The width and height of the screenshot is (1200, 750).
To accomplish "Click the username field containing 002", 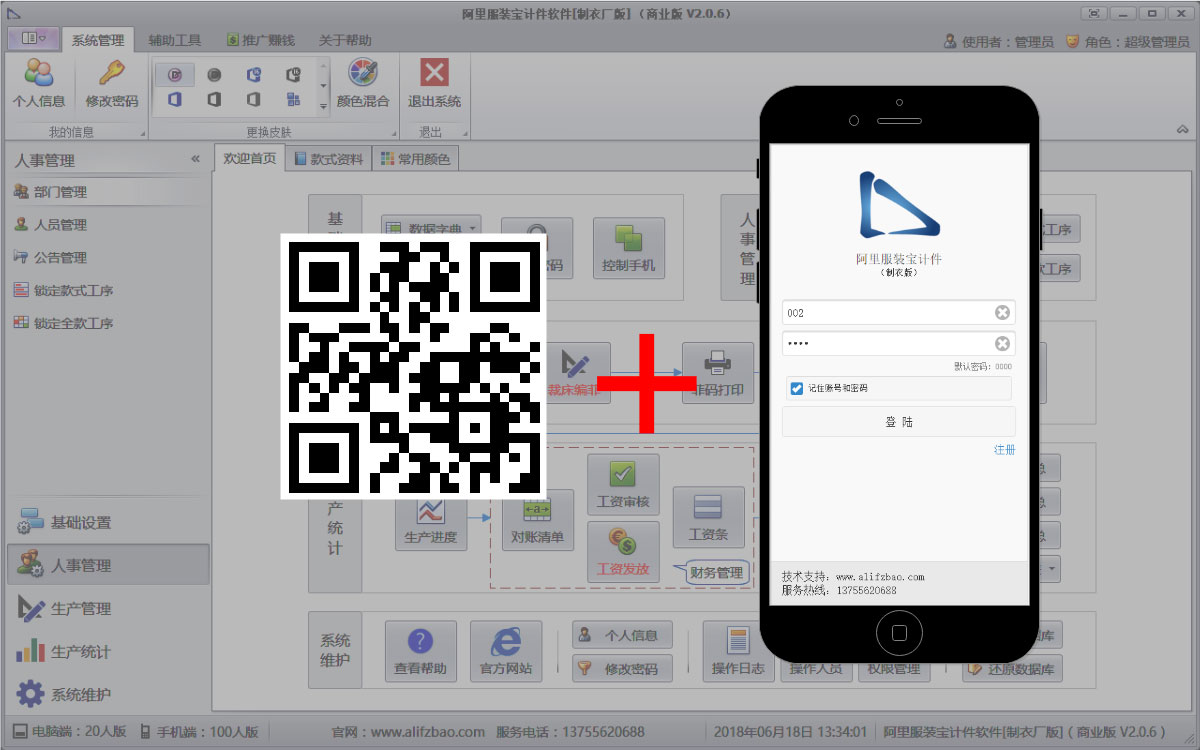I will pos(885,313).
